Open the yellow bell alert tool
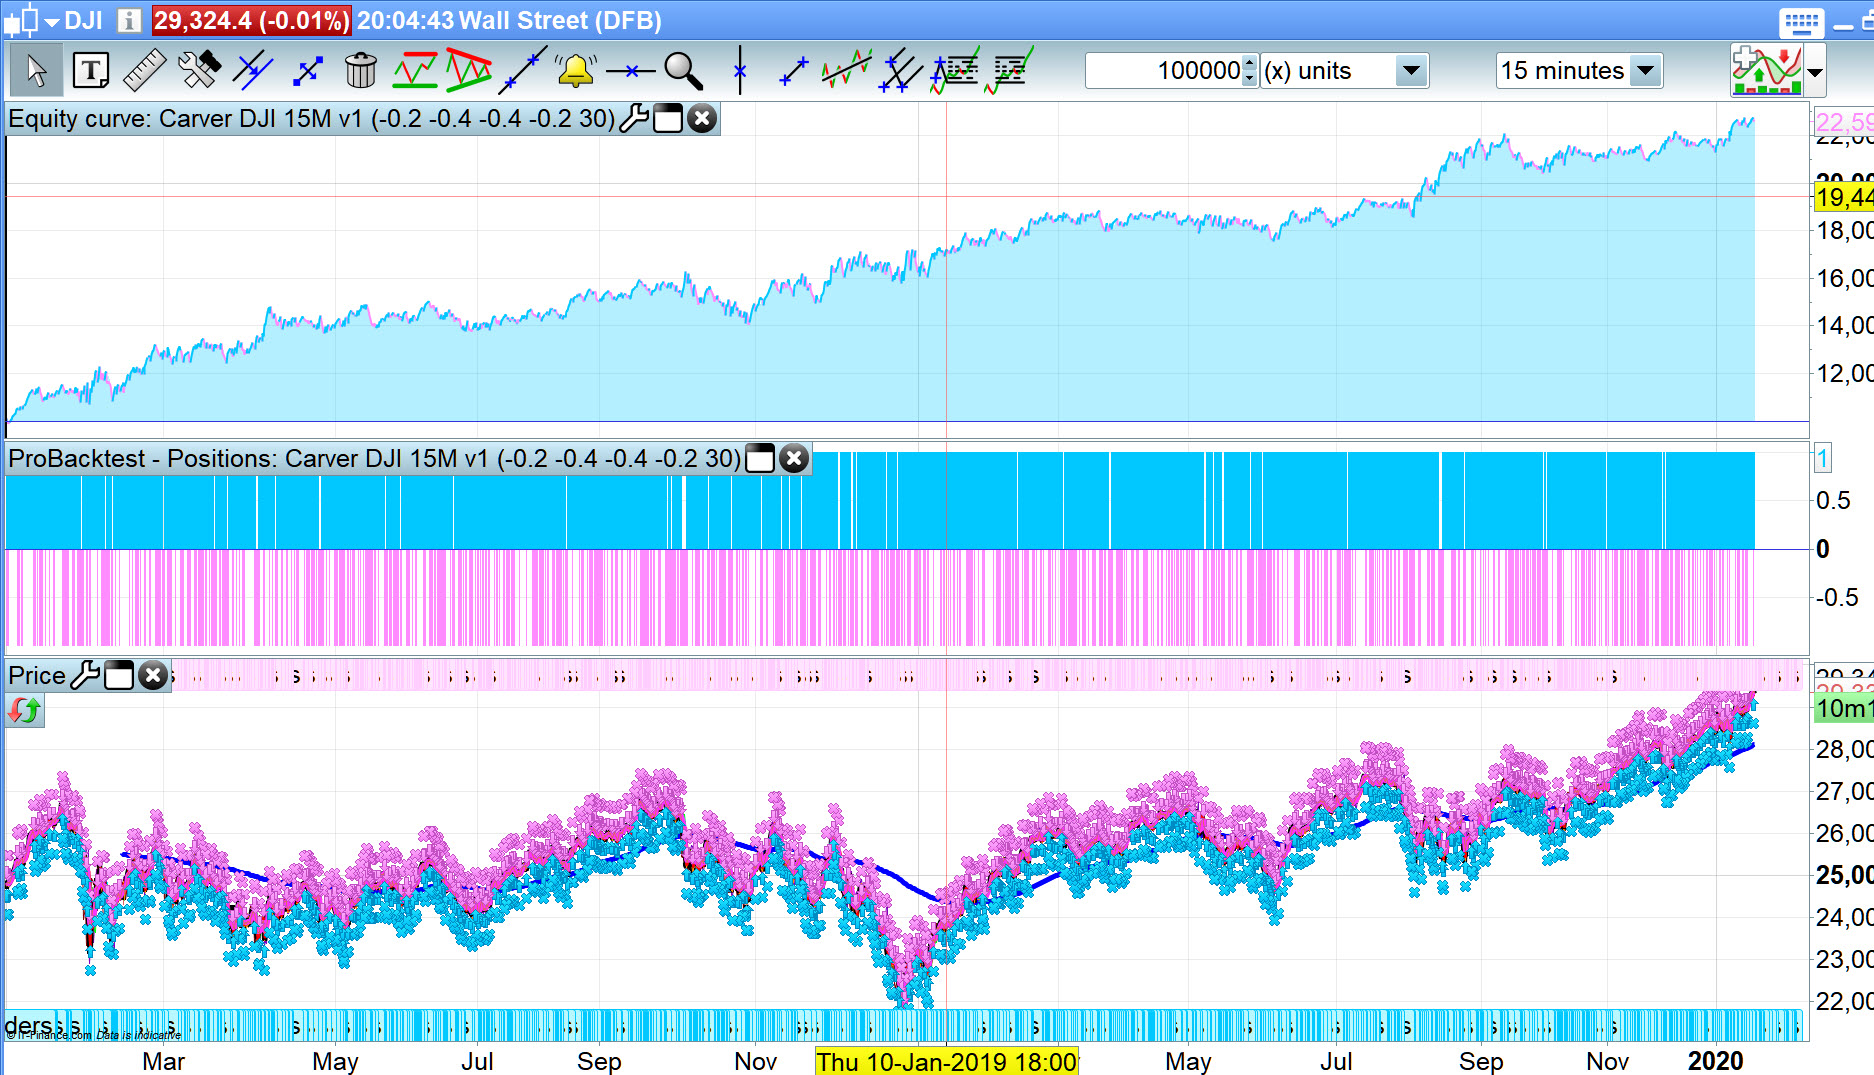 (x=576, y=70)
